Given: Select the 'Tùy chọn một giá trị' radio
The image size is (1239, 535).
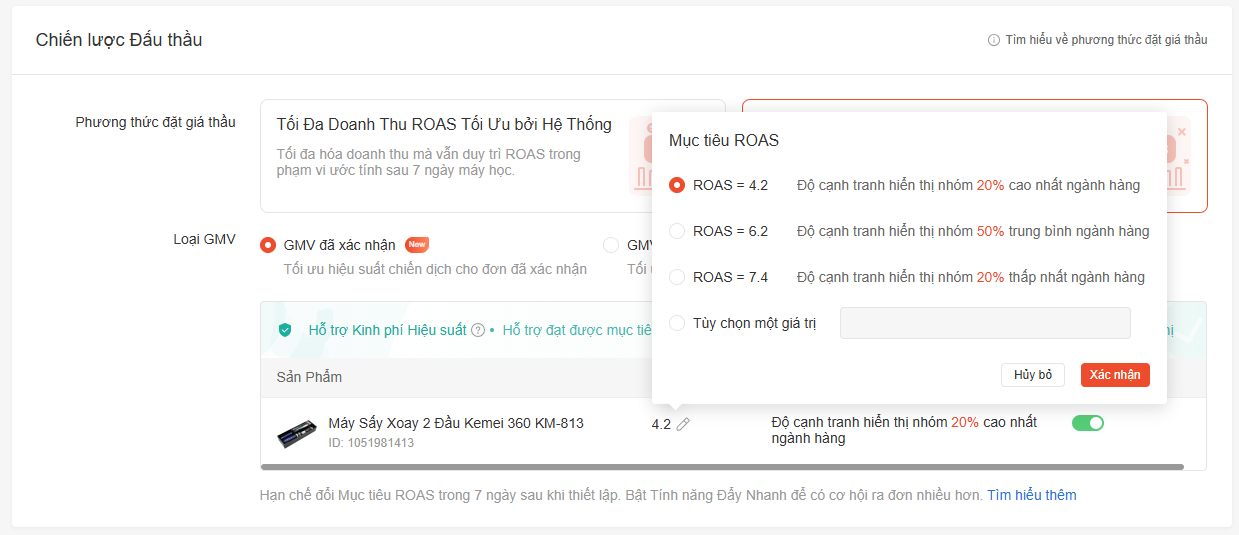Looking at the screenshot, I should coord(677,323).
